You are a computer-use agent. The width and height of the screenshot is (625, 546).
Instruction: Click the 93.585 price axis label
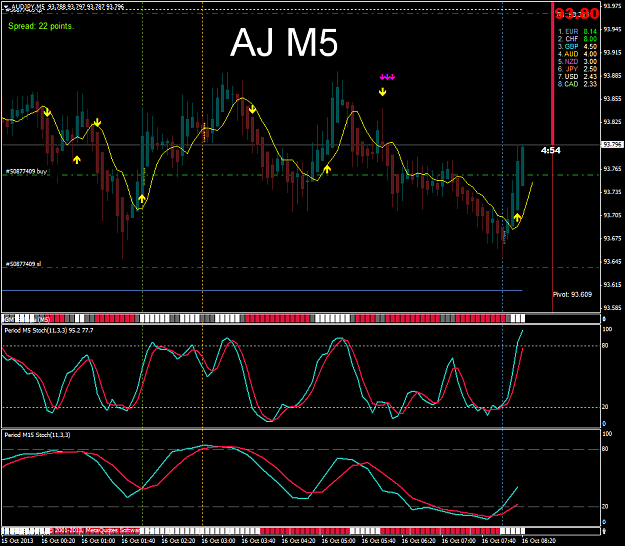coord(612,308)
